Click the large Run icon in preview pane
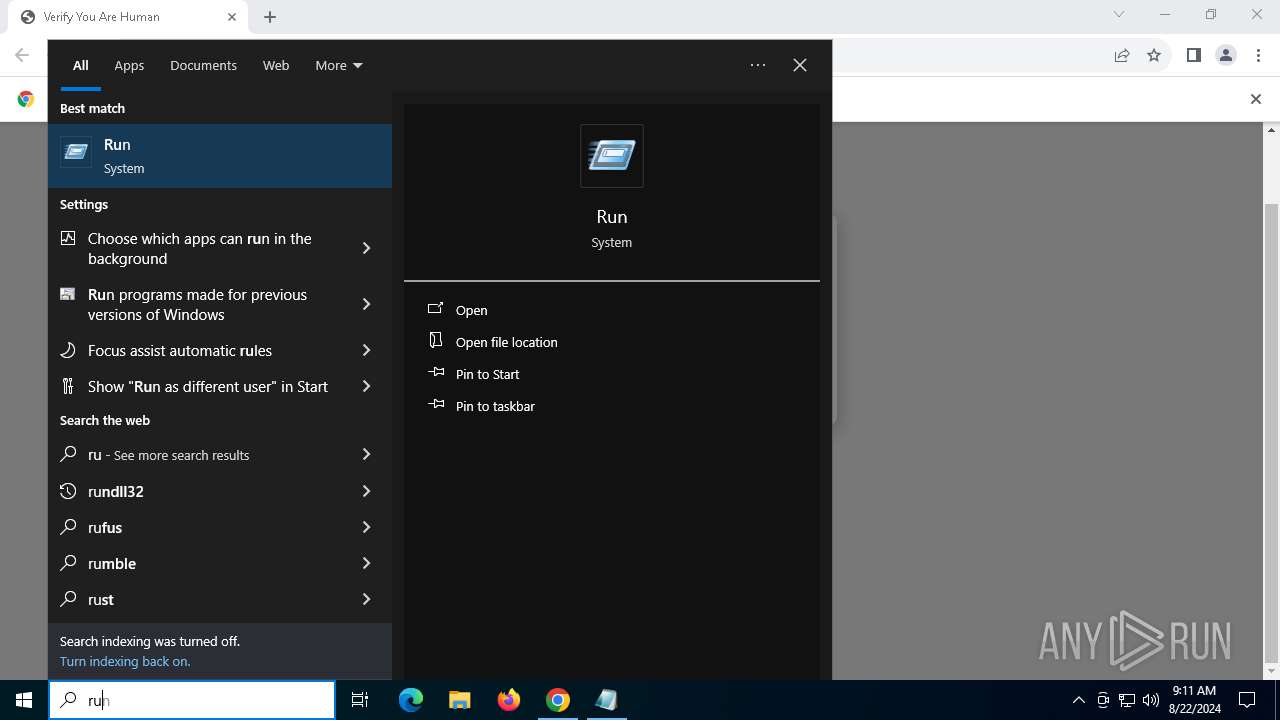This screenshot has width=1280, height=720. coord(612,156)
